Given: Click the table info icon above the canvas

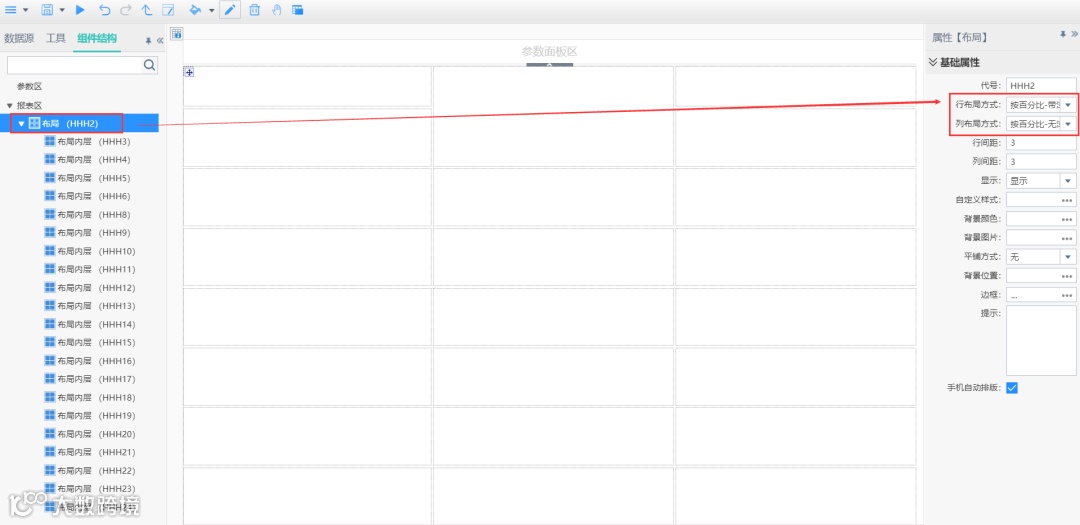Looking at the screenshot, I should (x=176, y=34).
